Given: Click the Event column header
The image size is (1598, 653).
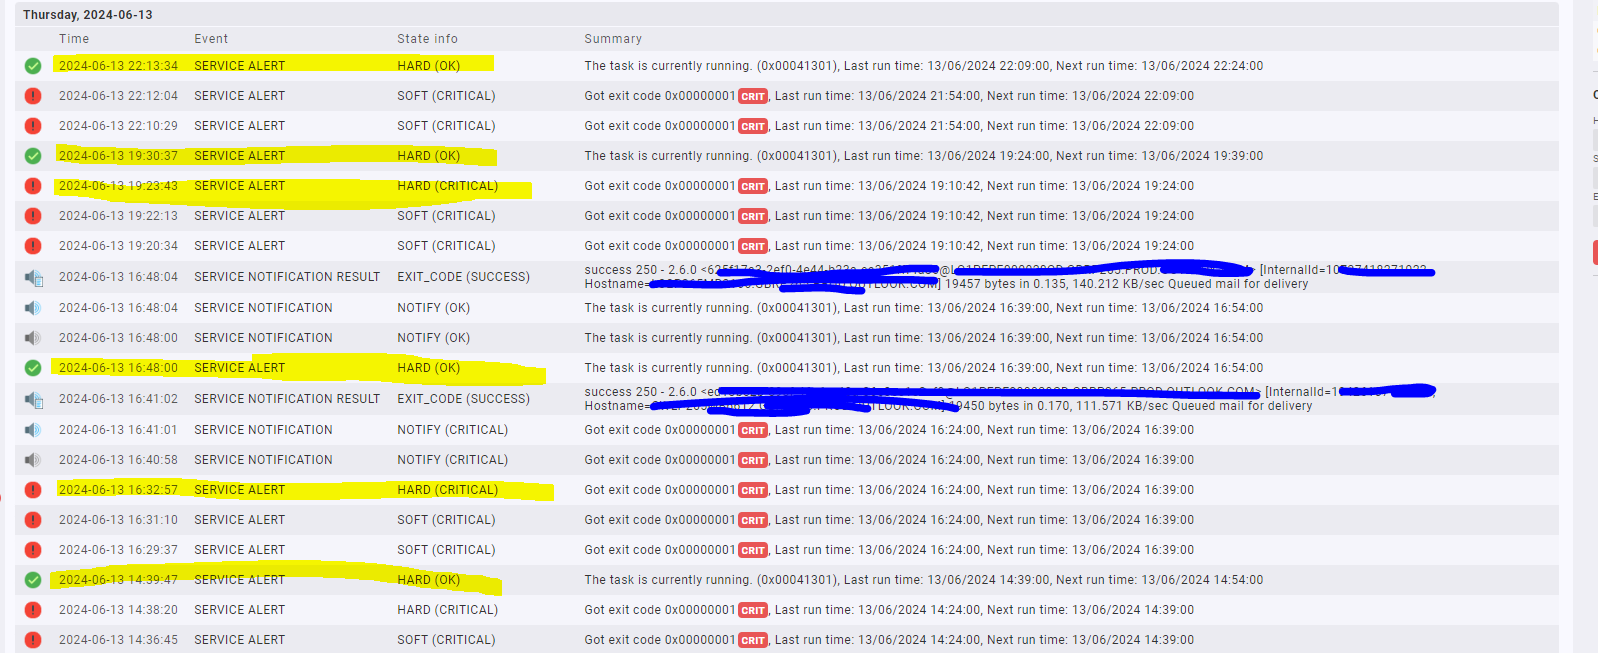Looking at the screenshot, I should 211,39.
